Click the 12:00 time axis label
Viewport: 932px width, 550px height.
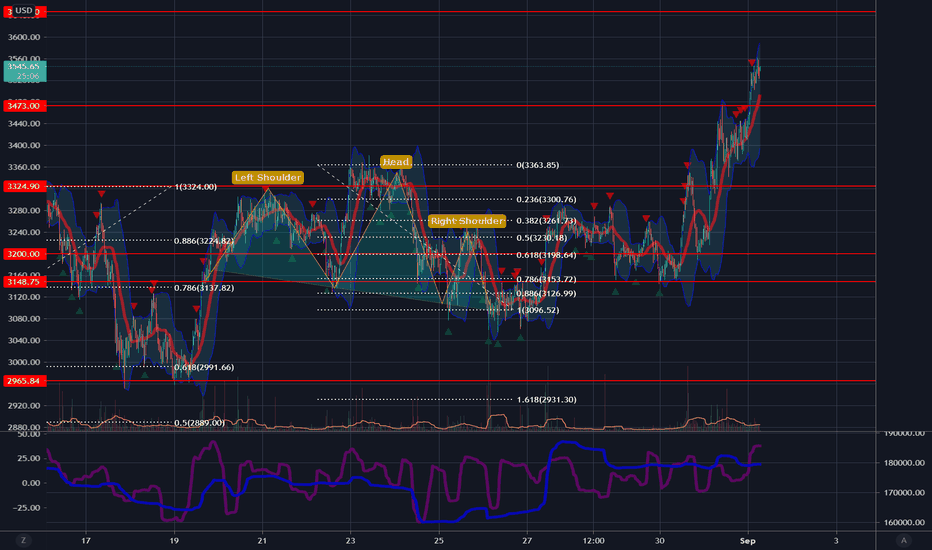pyautogui.click(x=593, y=540)
